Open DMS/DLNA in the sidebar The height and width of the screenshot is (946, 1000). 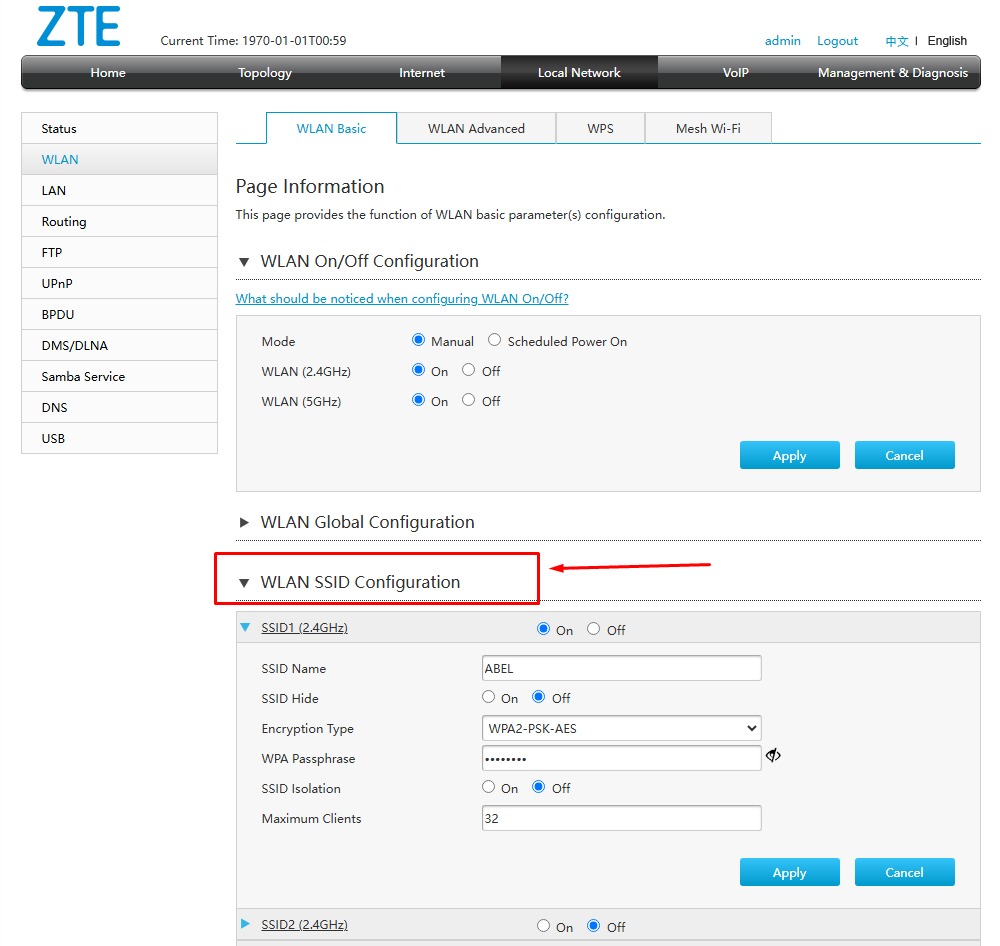(x=119, y=345)
